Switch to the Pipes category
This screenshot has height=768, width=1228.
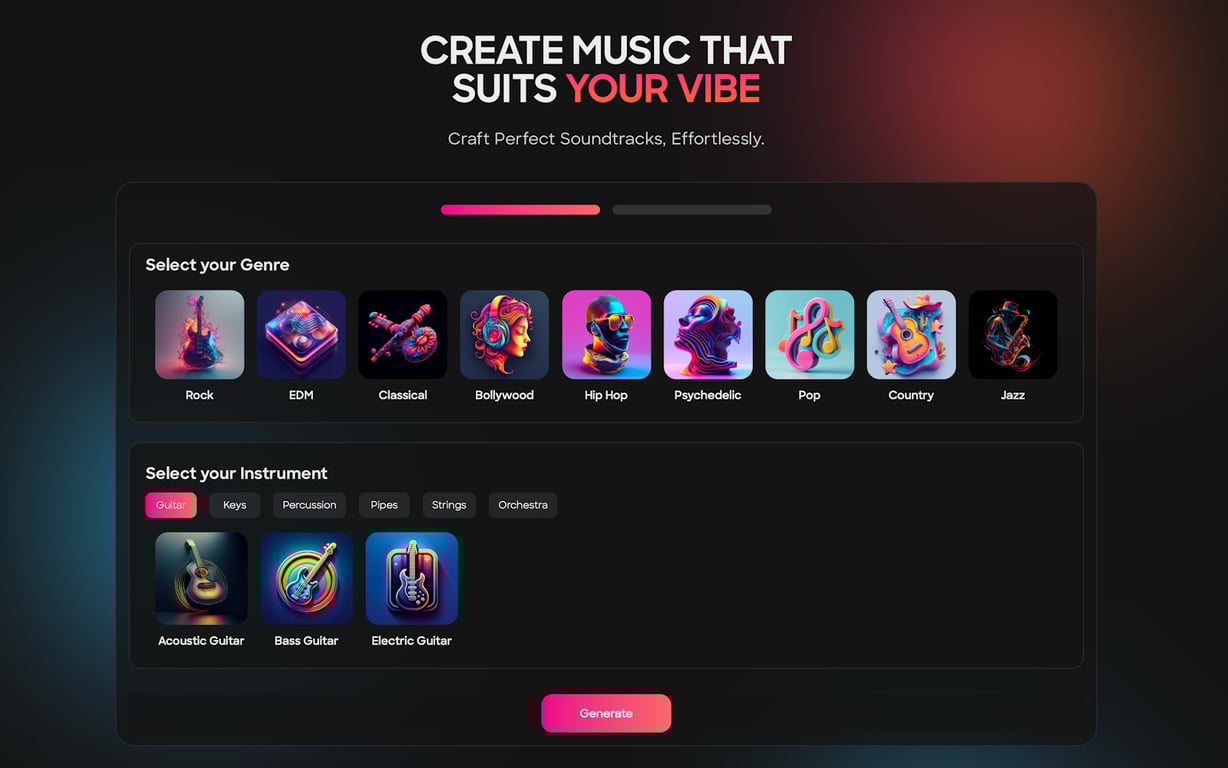point(384,505)
